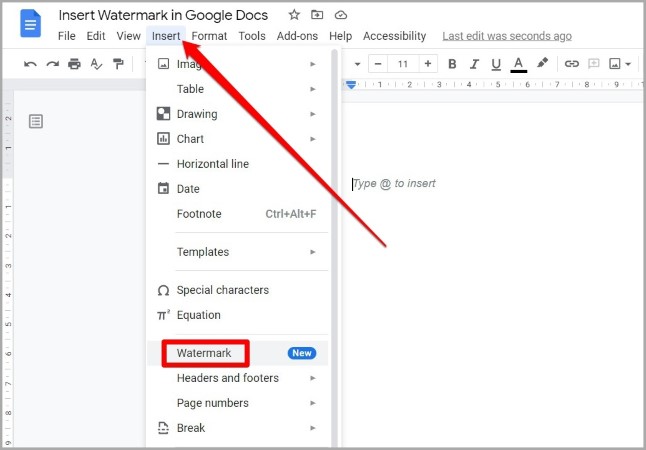Click the Insert link icon
Viewport: 646px width, 450px height.
(x=571, y=64)
